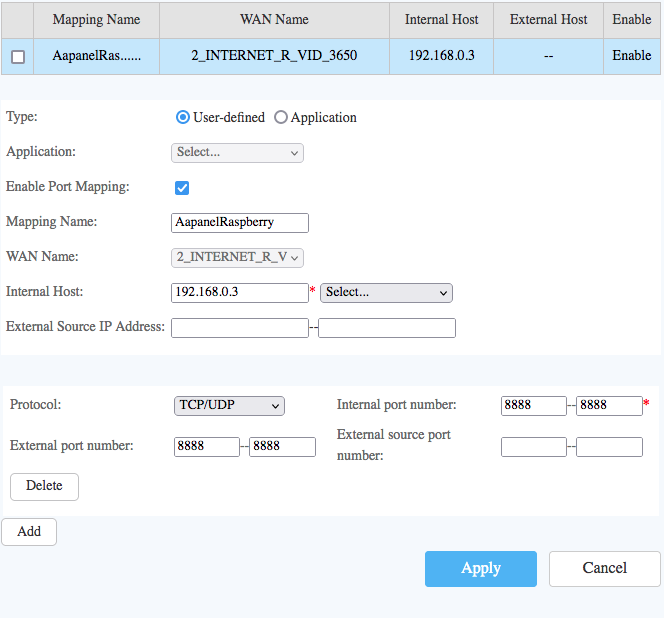Expand the WAN Name dropdown
Viewport: 664px width, 618px height.
[x=237, y=257]
